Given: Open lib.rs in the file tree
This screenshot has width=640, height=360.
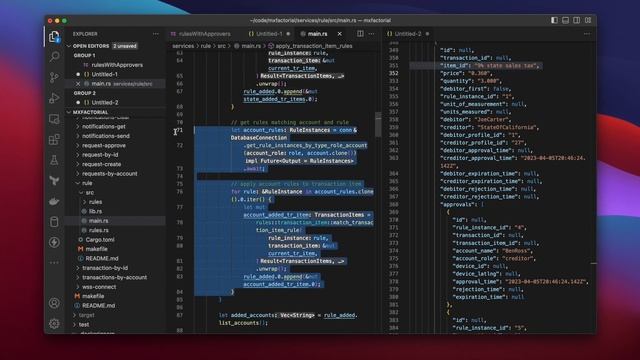Looking at the screenshot, I should (96, 211).
